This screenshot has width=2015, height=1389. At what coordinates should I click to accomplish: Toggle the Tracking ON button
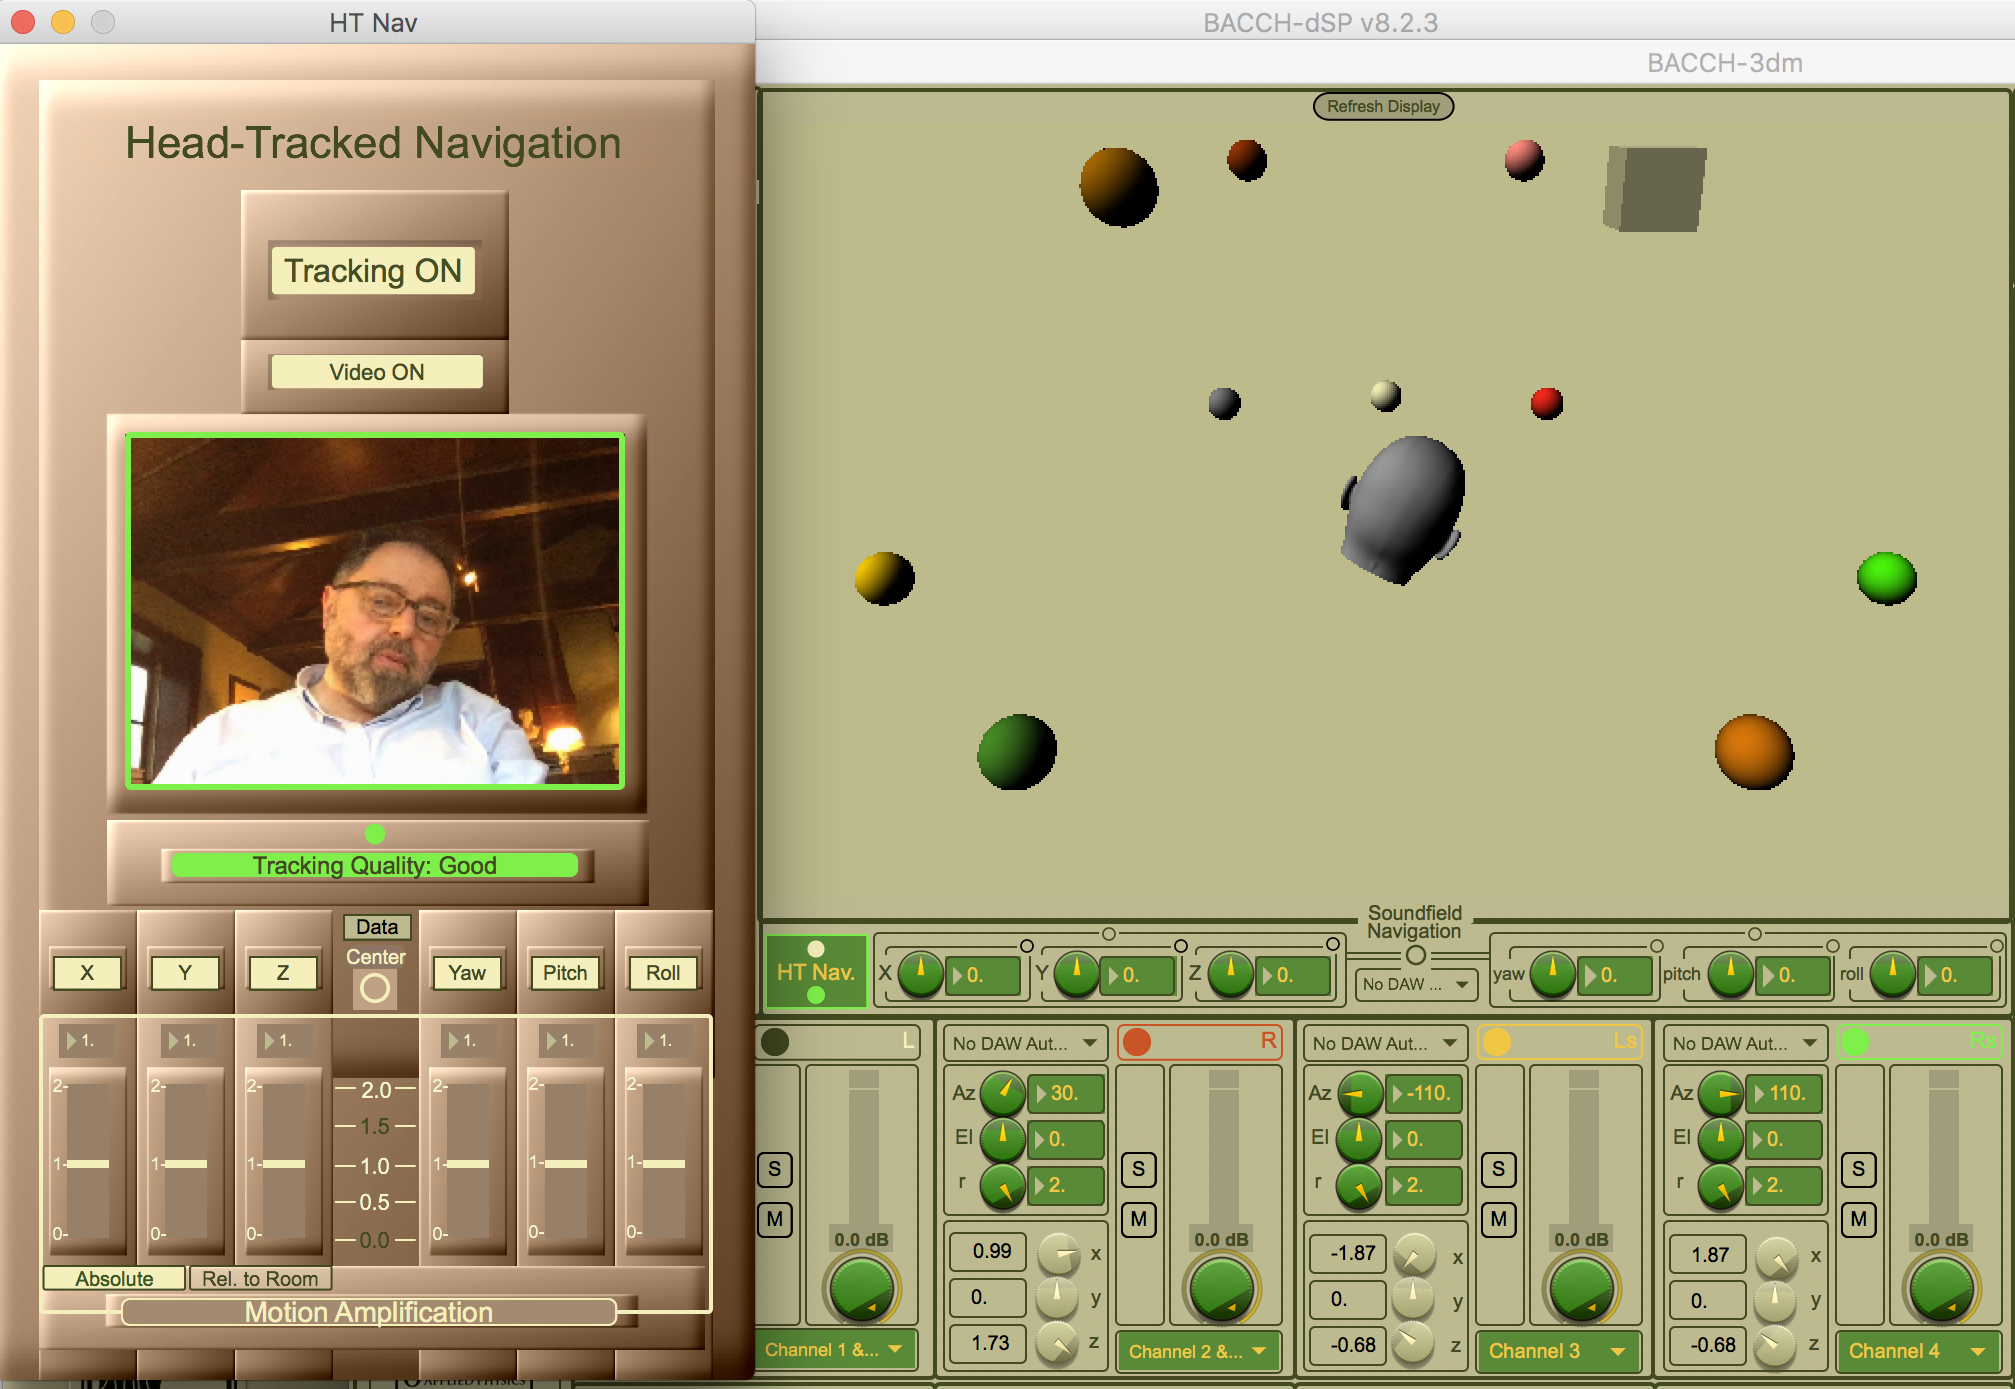[x=373, y=271]
